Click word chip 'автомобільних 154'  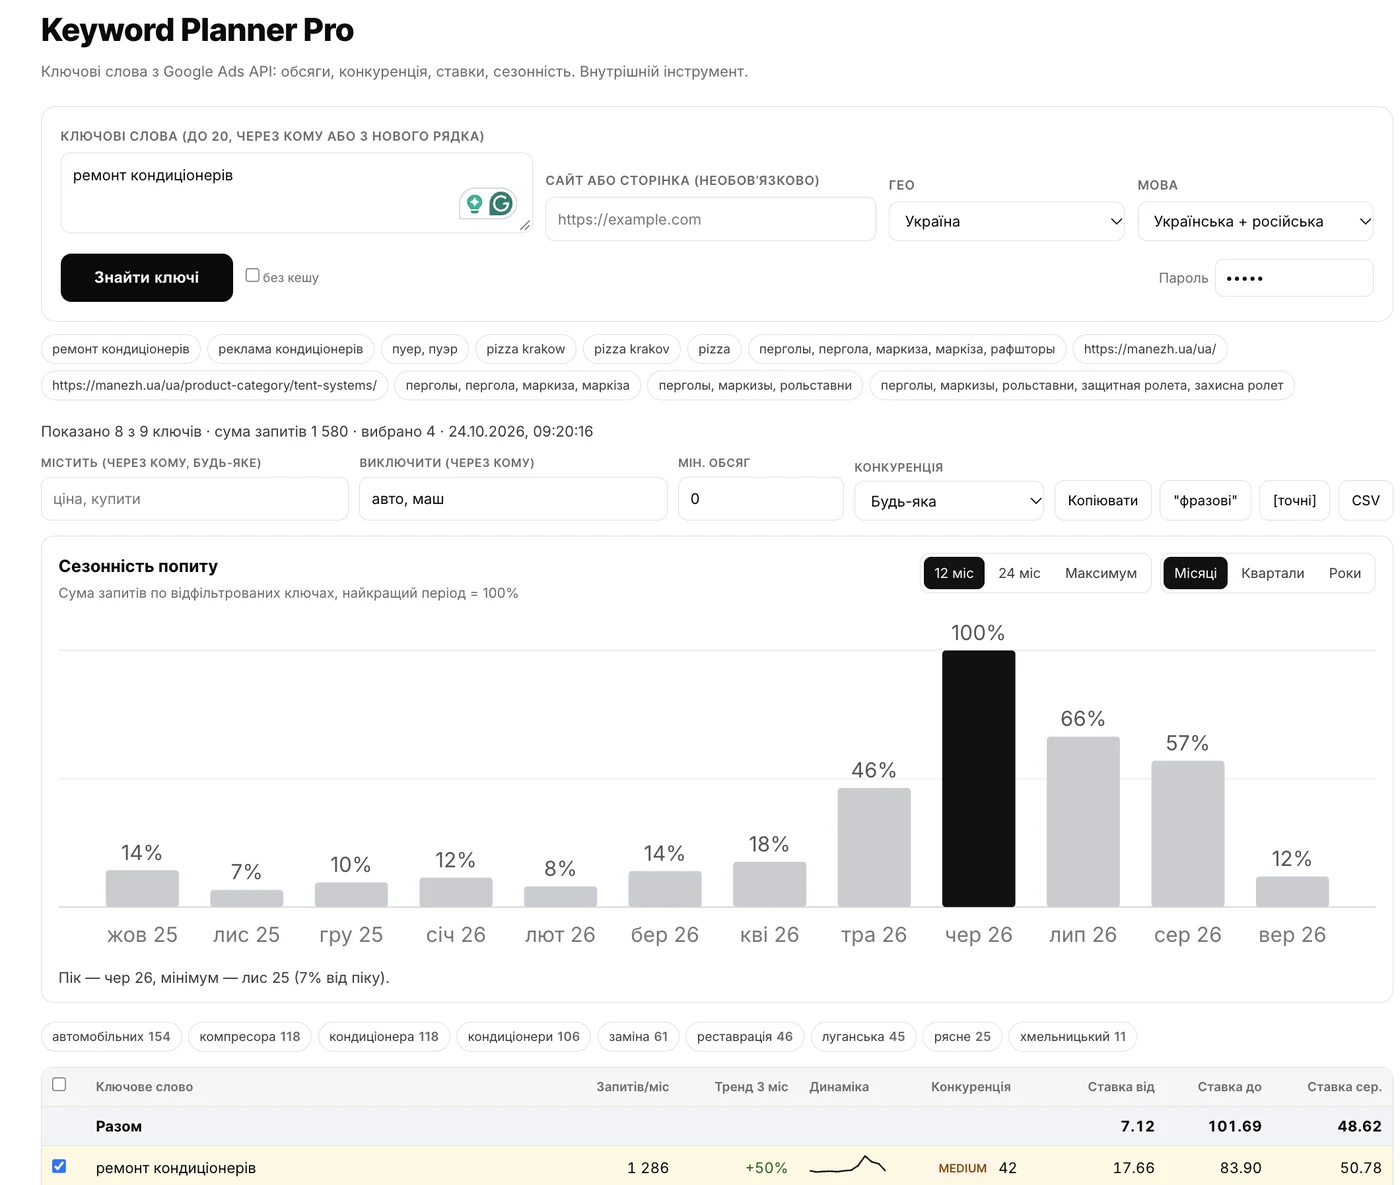coord(111,1037)
